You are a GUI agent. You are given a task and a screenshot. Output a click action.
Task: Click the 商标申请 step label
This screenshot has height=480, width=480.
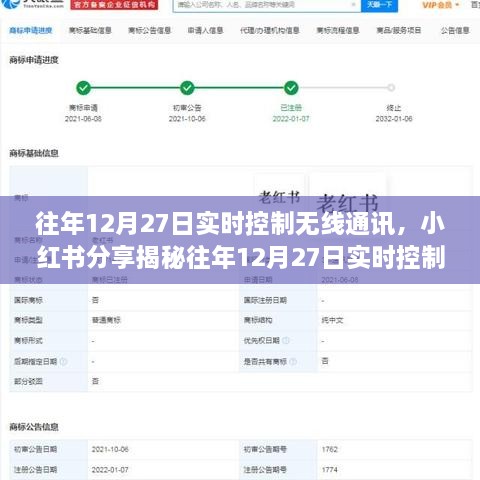click(83, 108)
